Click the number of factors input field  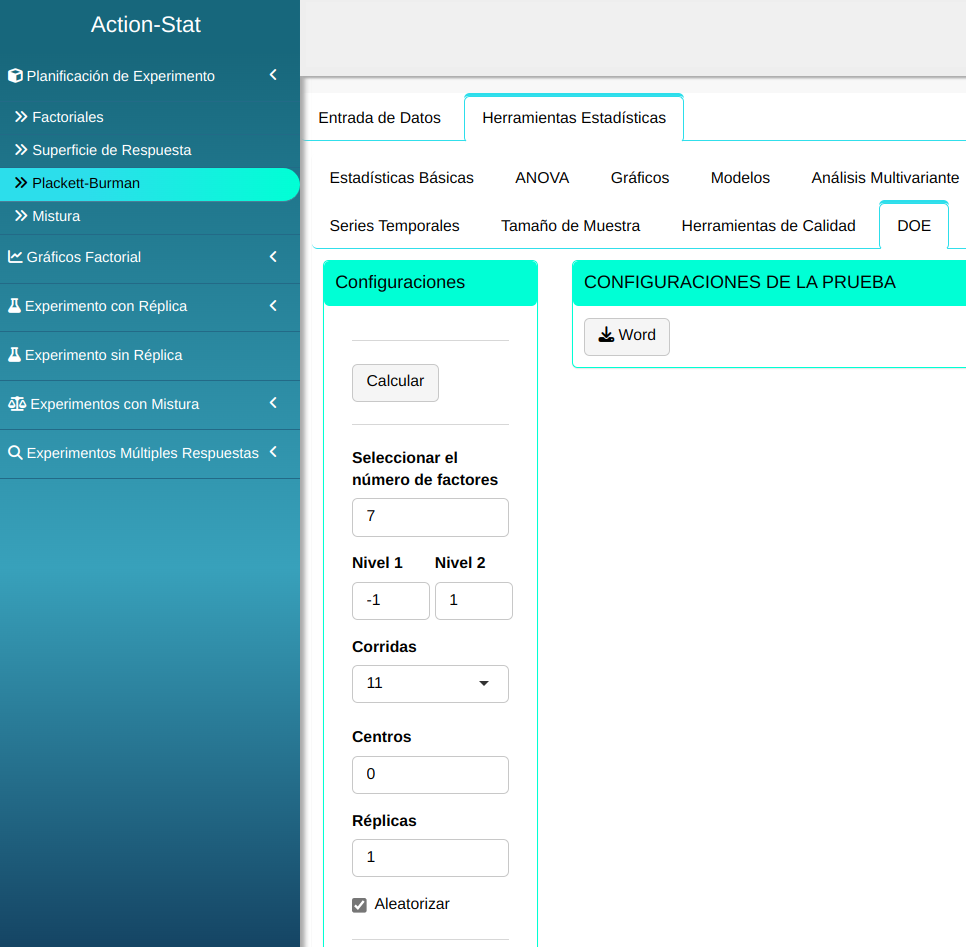tap(430, 517)
